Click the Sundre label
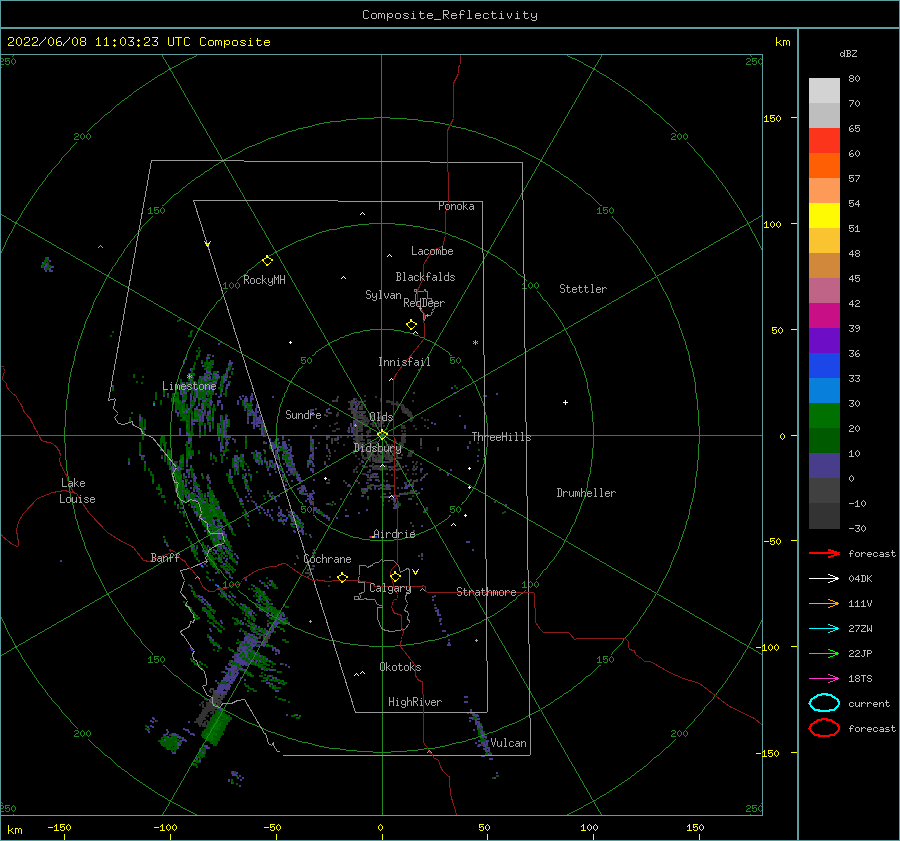 pyautogui.click(x=303, y=414)
